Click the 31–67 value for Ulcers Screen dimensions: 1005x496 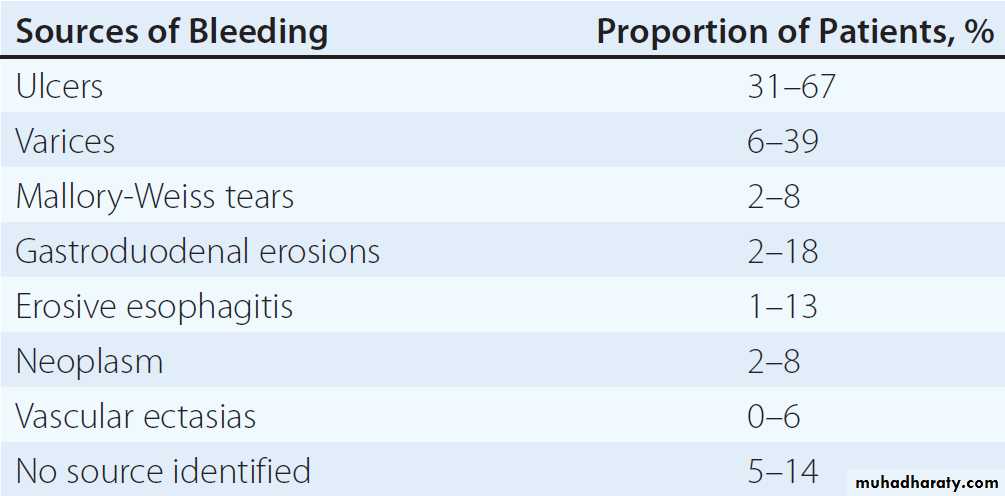(790, 87)
